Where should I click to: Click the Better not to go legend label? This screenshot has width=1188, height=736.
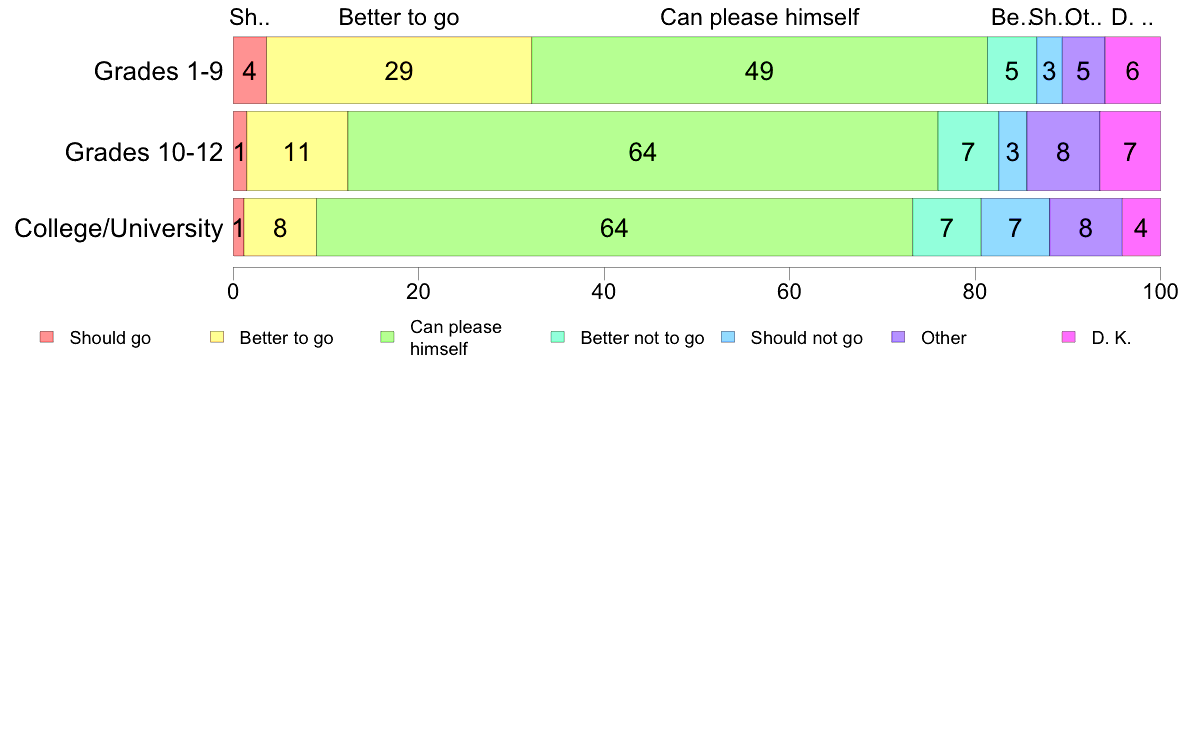coord(642,338)
